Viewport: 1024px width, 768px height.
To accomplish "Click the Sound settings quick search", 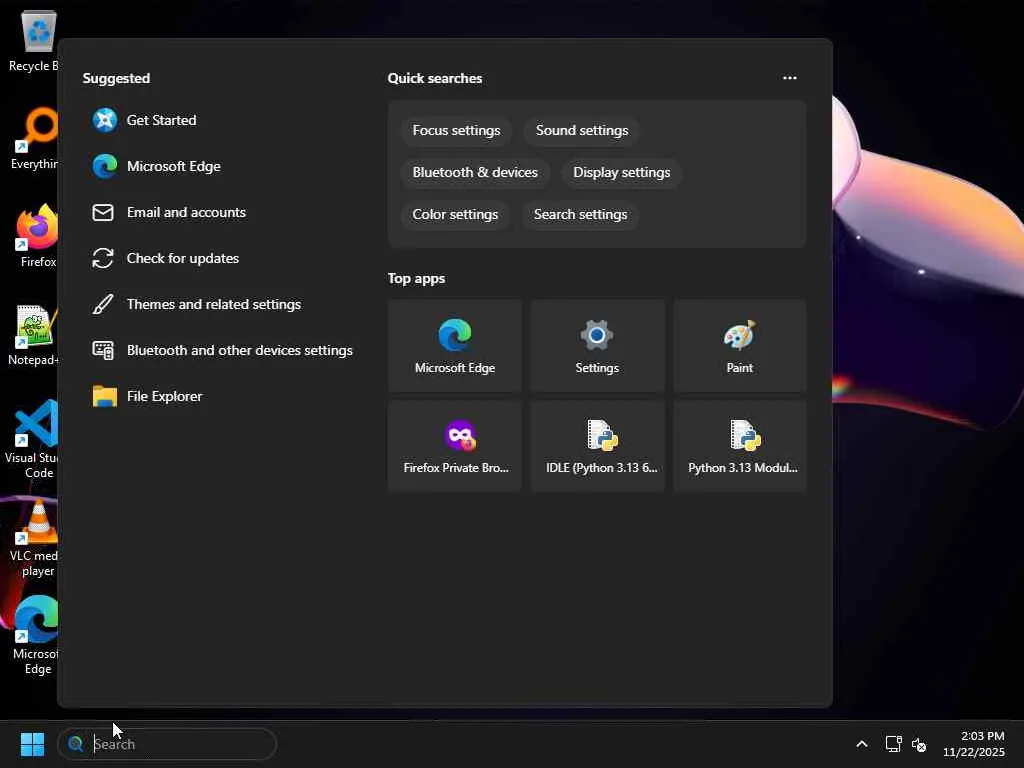I will click(x=582, y=131).
